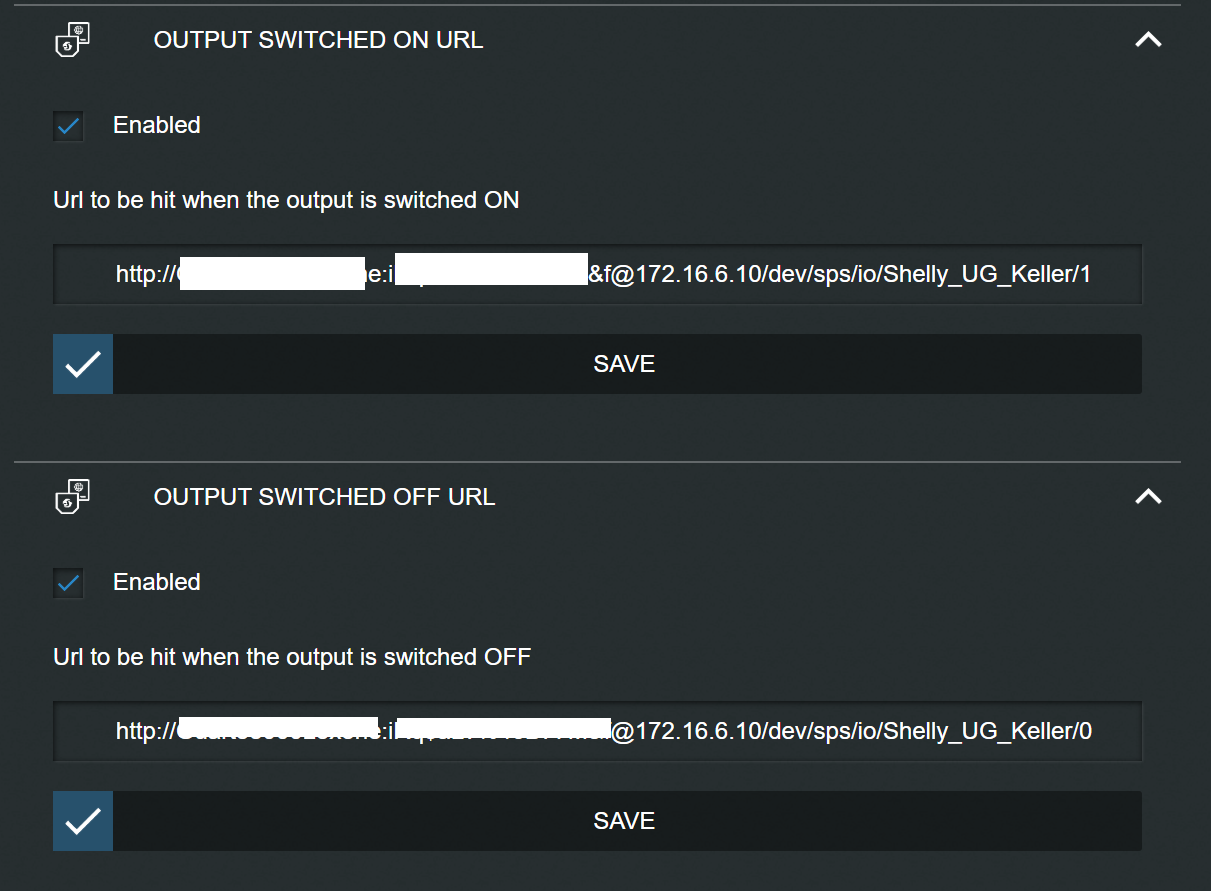Click the Enabled label under Output Switched ON
The width and height of the screenshot is (1211, 891).
tap(156, 125)
